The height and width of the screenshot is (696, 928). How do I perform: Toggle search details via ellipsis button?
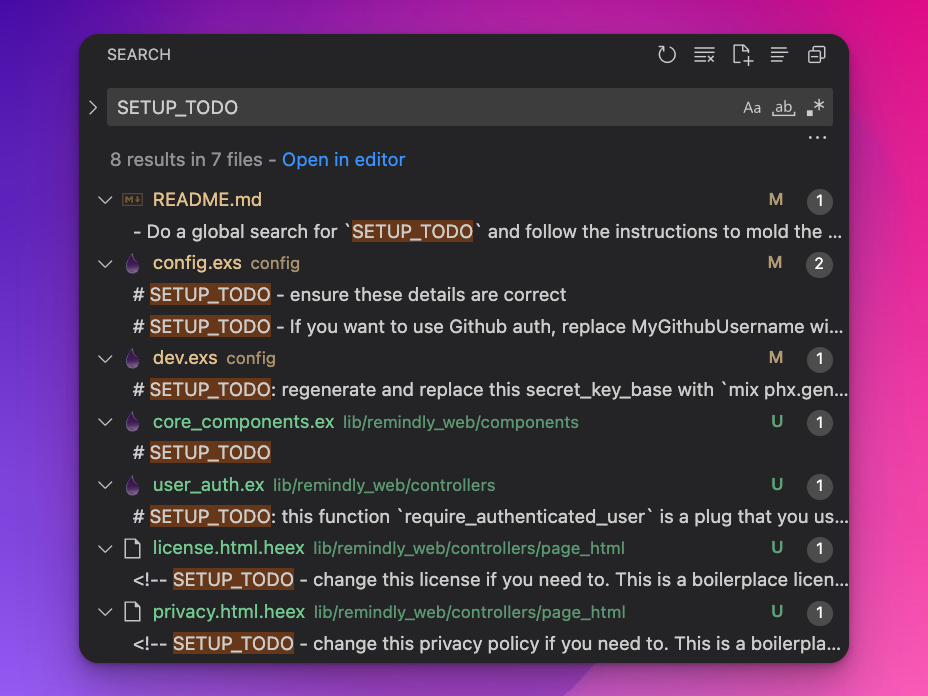[x=817, y=138]
